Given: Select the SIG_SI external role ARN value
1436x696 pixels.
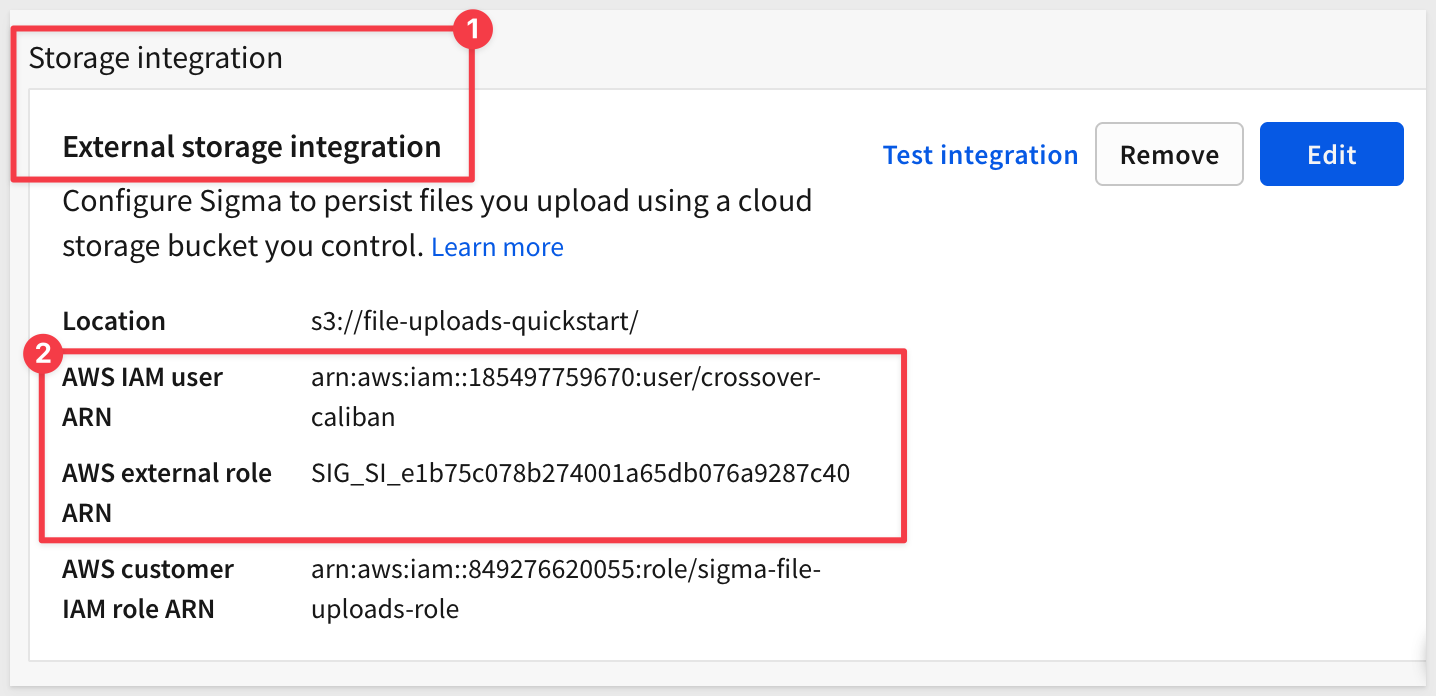Looking at the screenshot, I should point(580,473).
